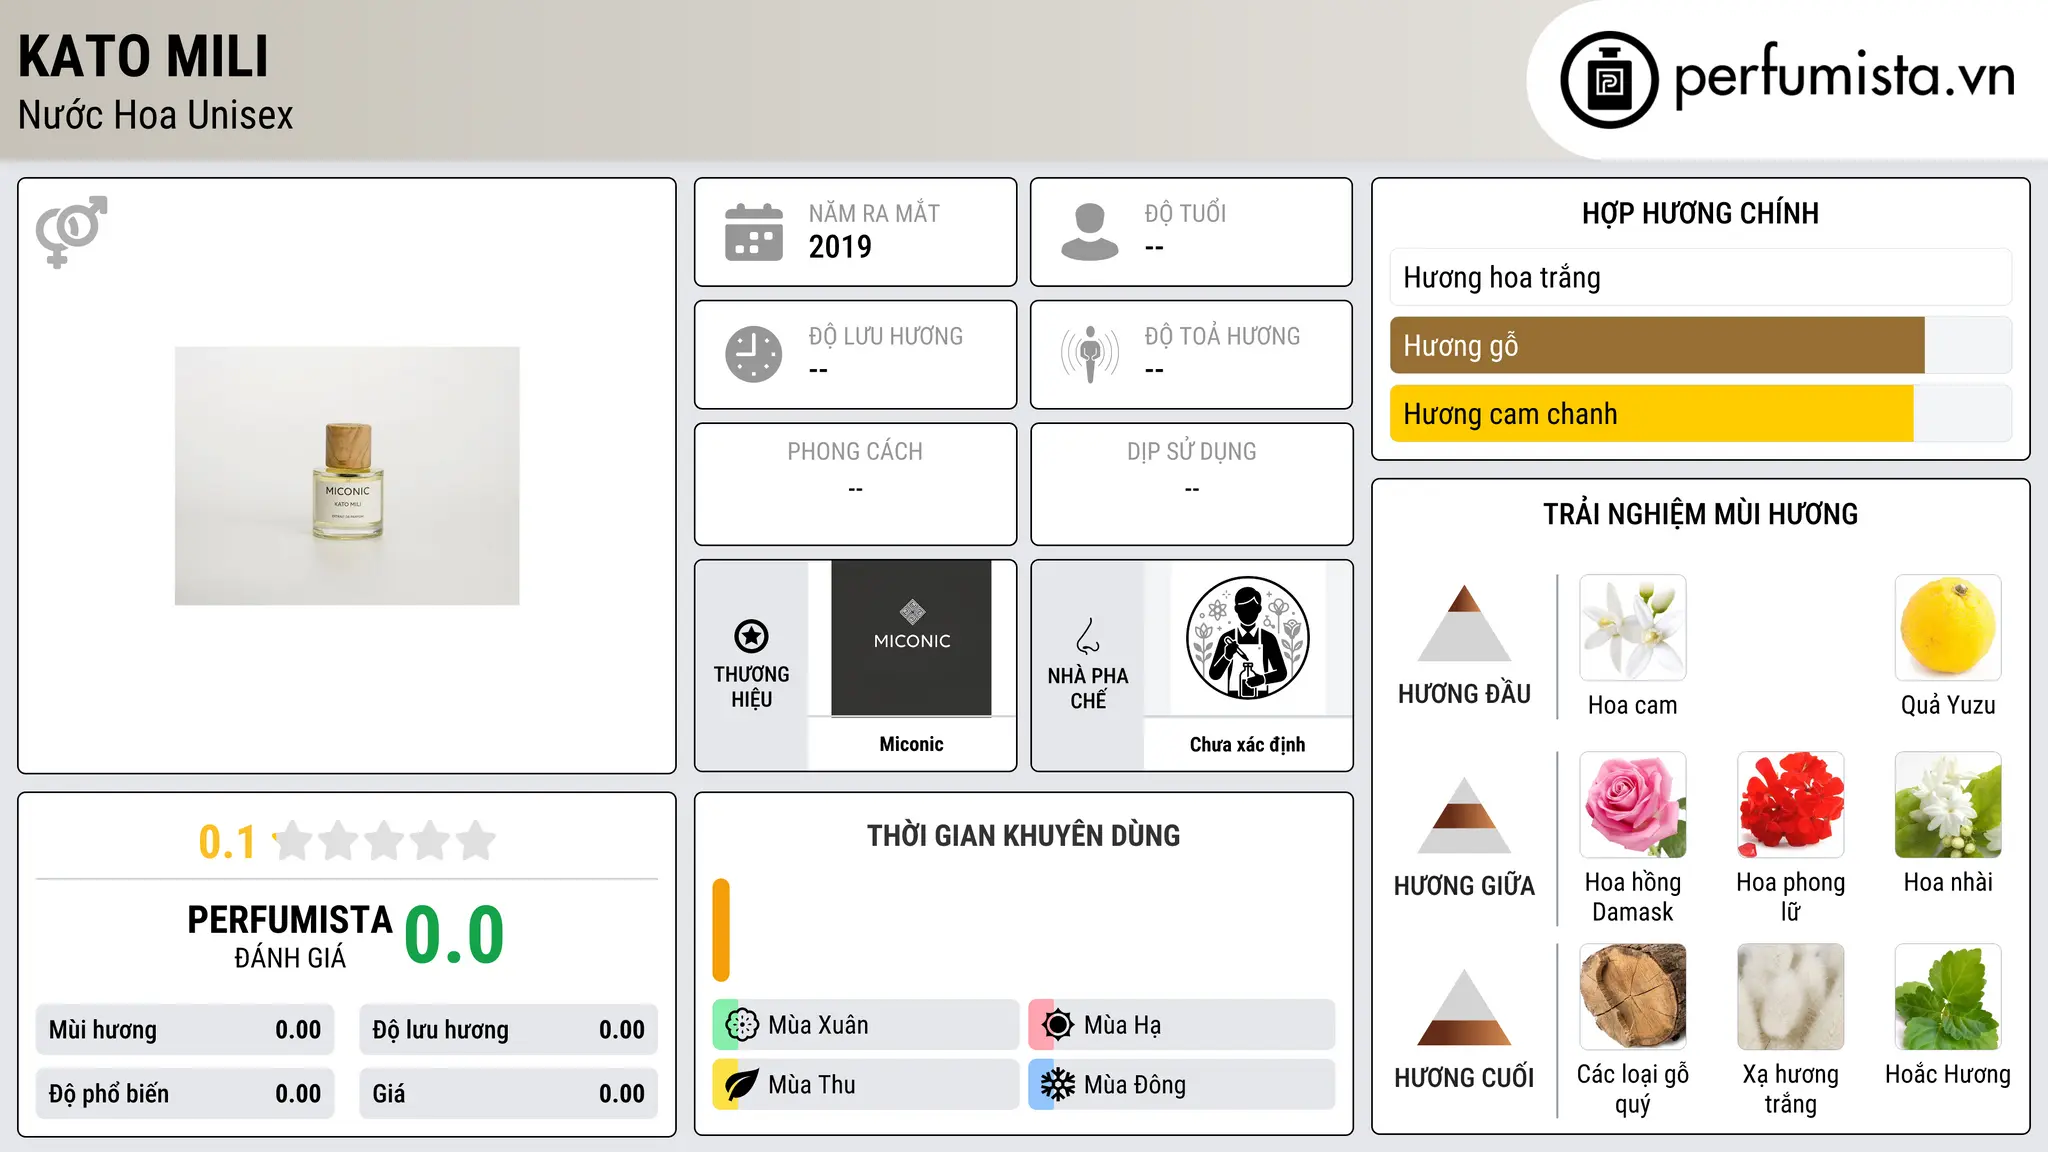Click the THỜI GIAN KHUYÊN DÙNG heading

pos(1023,835)
